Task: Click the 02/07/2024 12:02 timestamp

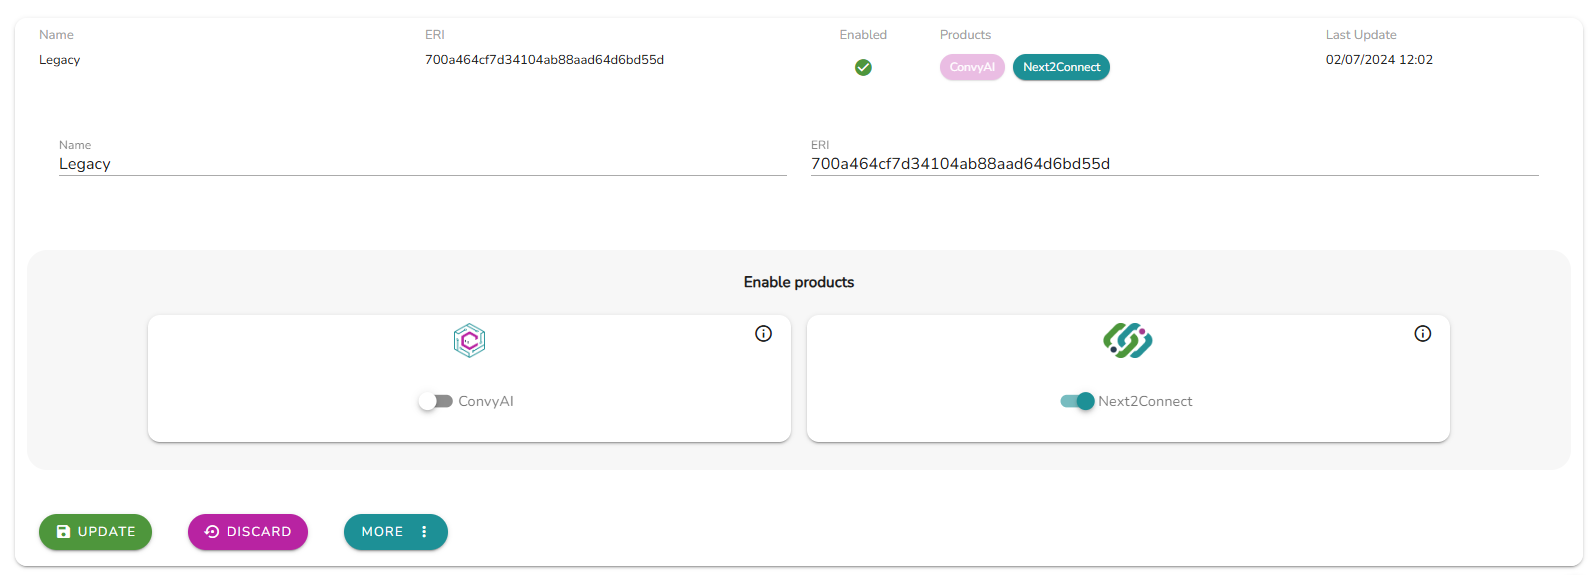Action: point(1379,60)
